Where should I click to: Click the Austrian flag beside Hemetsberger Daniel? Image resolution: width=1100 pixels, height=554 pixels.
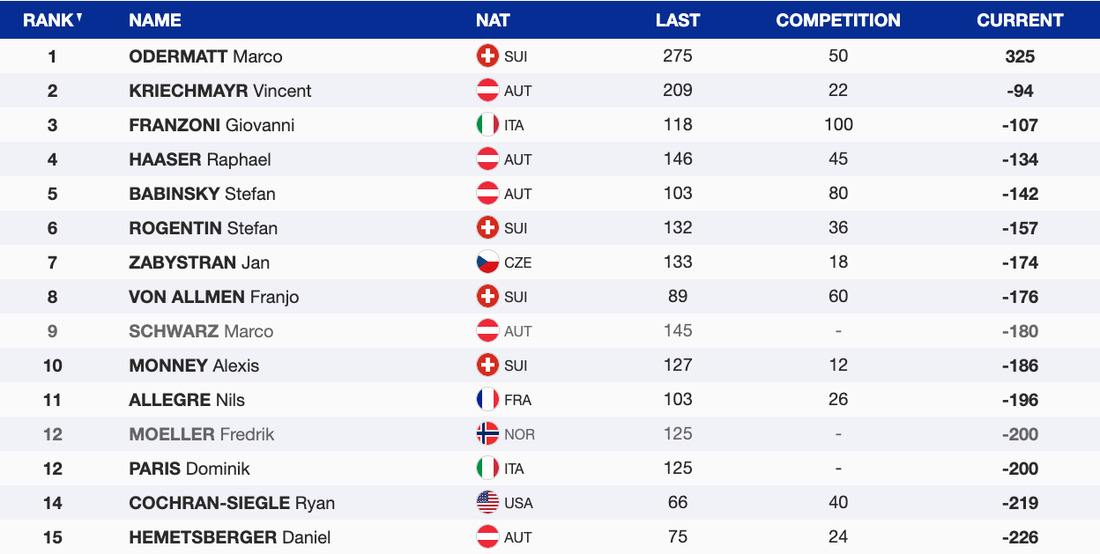click(488, 537)
